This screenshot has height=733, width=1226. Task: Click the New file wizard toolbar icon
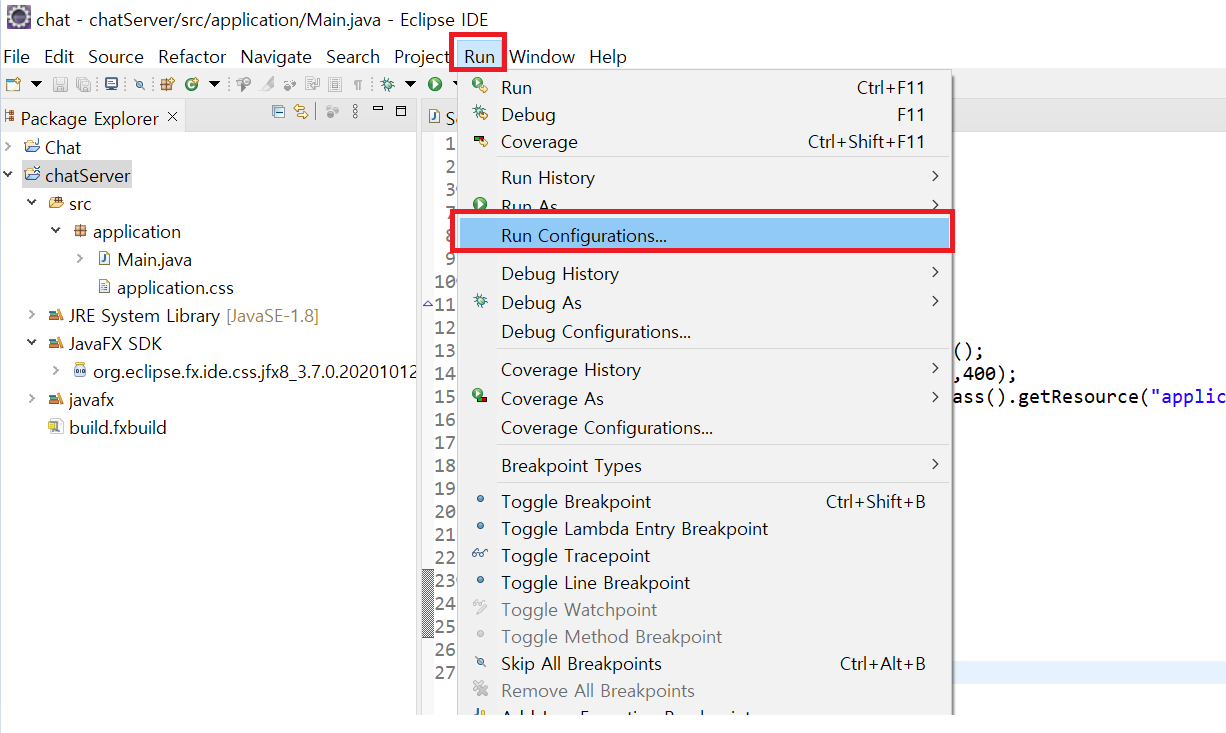coord(14,84)
